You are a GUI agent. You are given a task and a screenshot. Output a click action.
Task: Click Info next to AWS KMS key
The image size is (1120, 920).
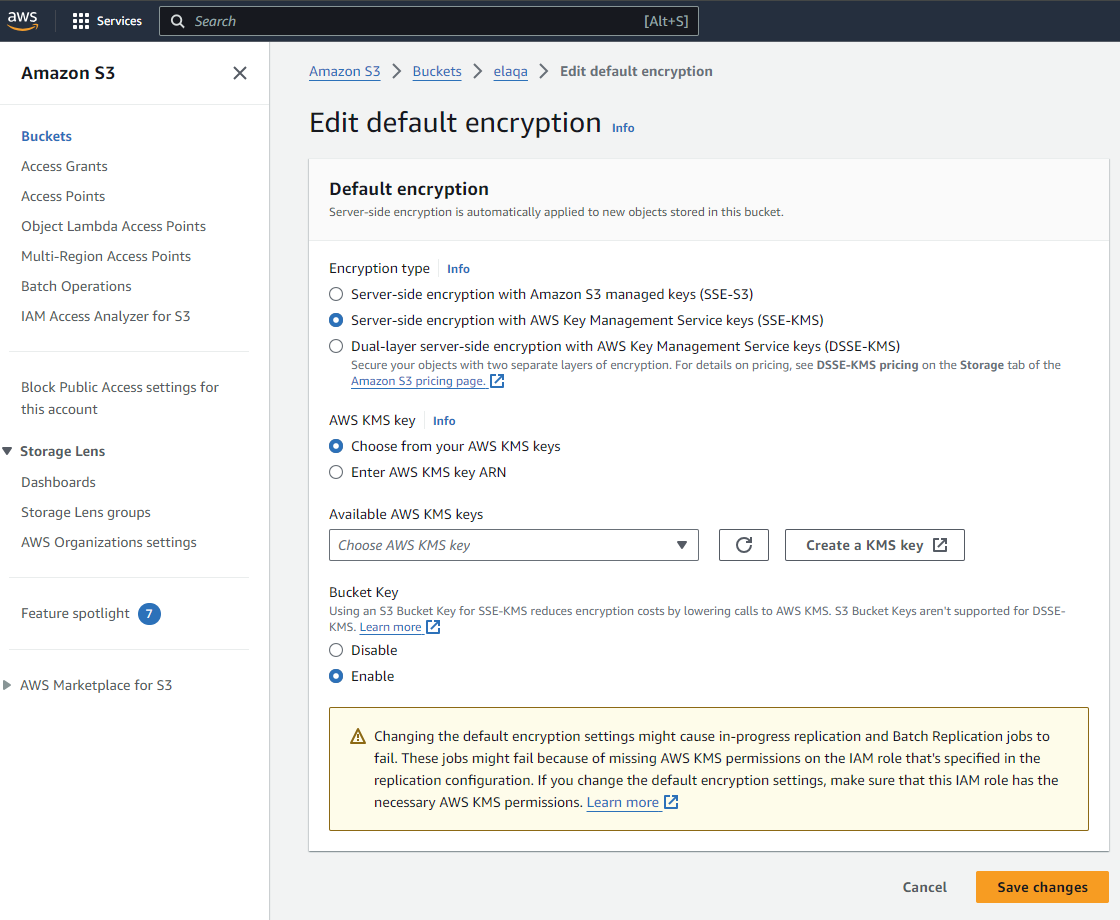(x=444, y=421)
